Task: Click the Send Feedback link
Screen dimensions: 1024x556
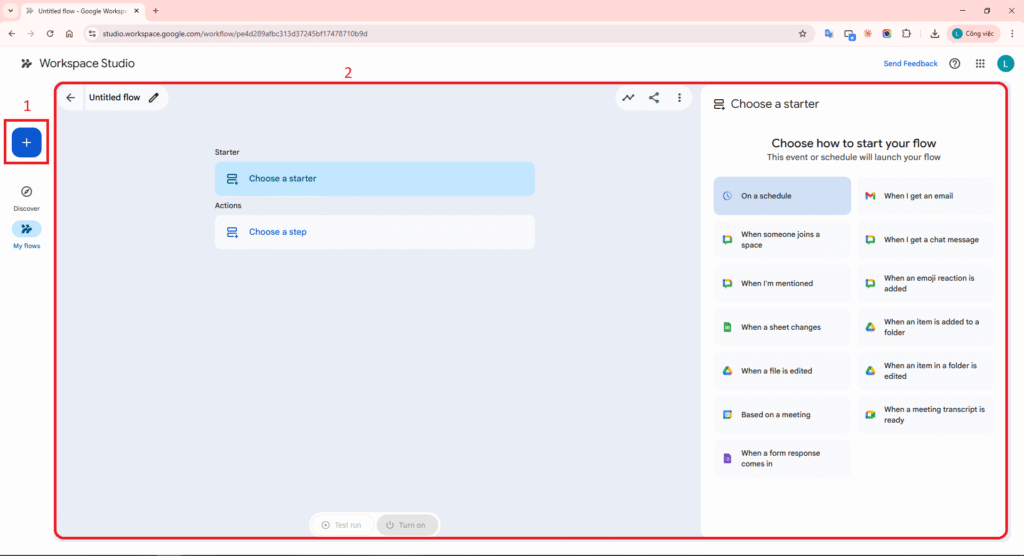Action: [910, 64]
